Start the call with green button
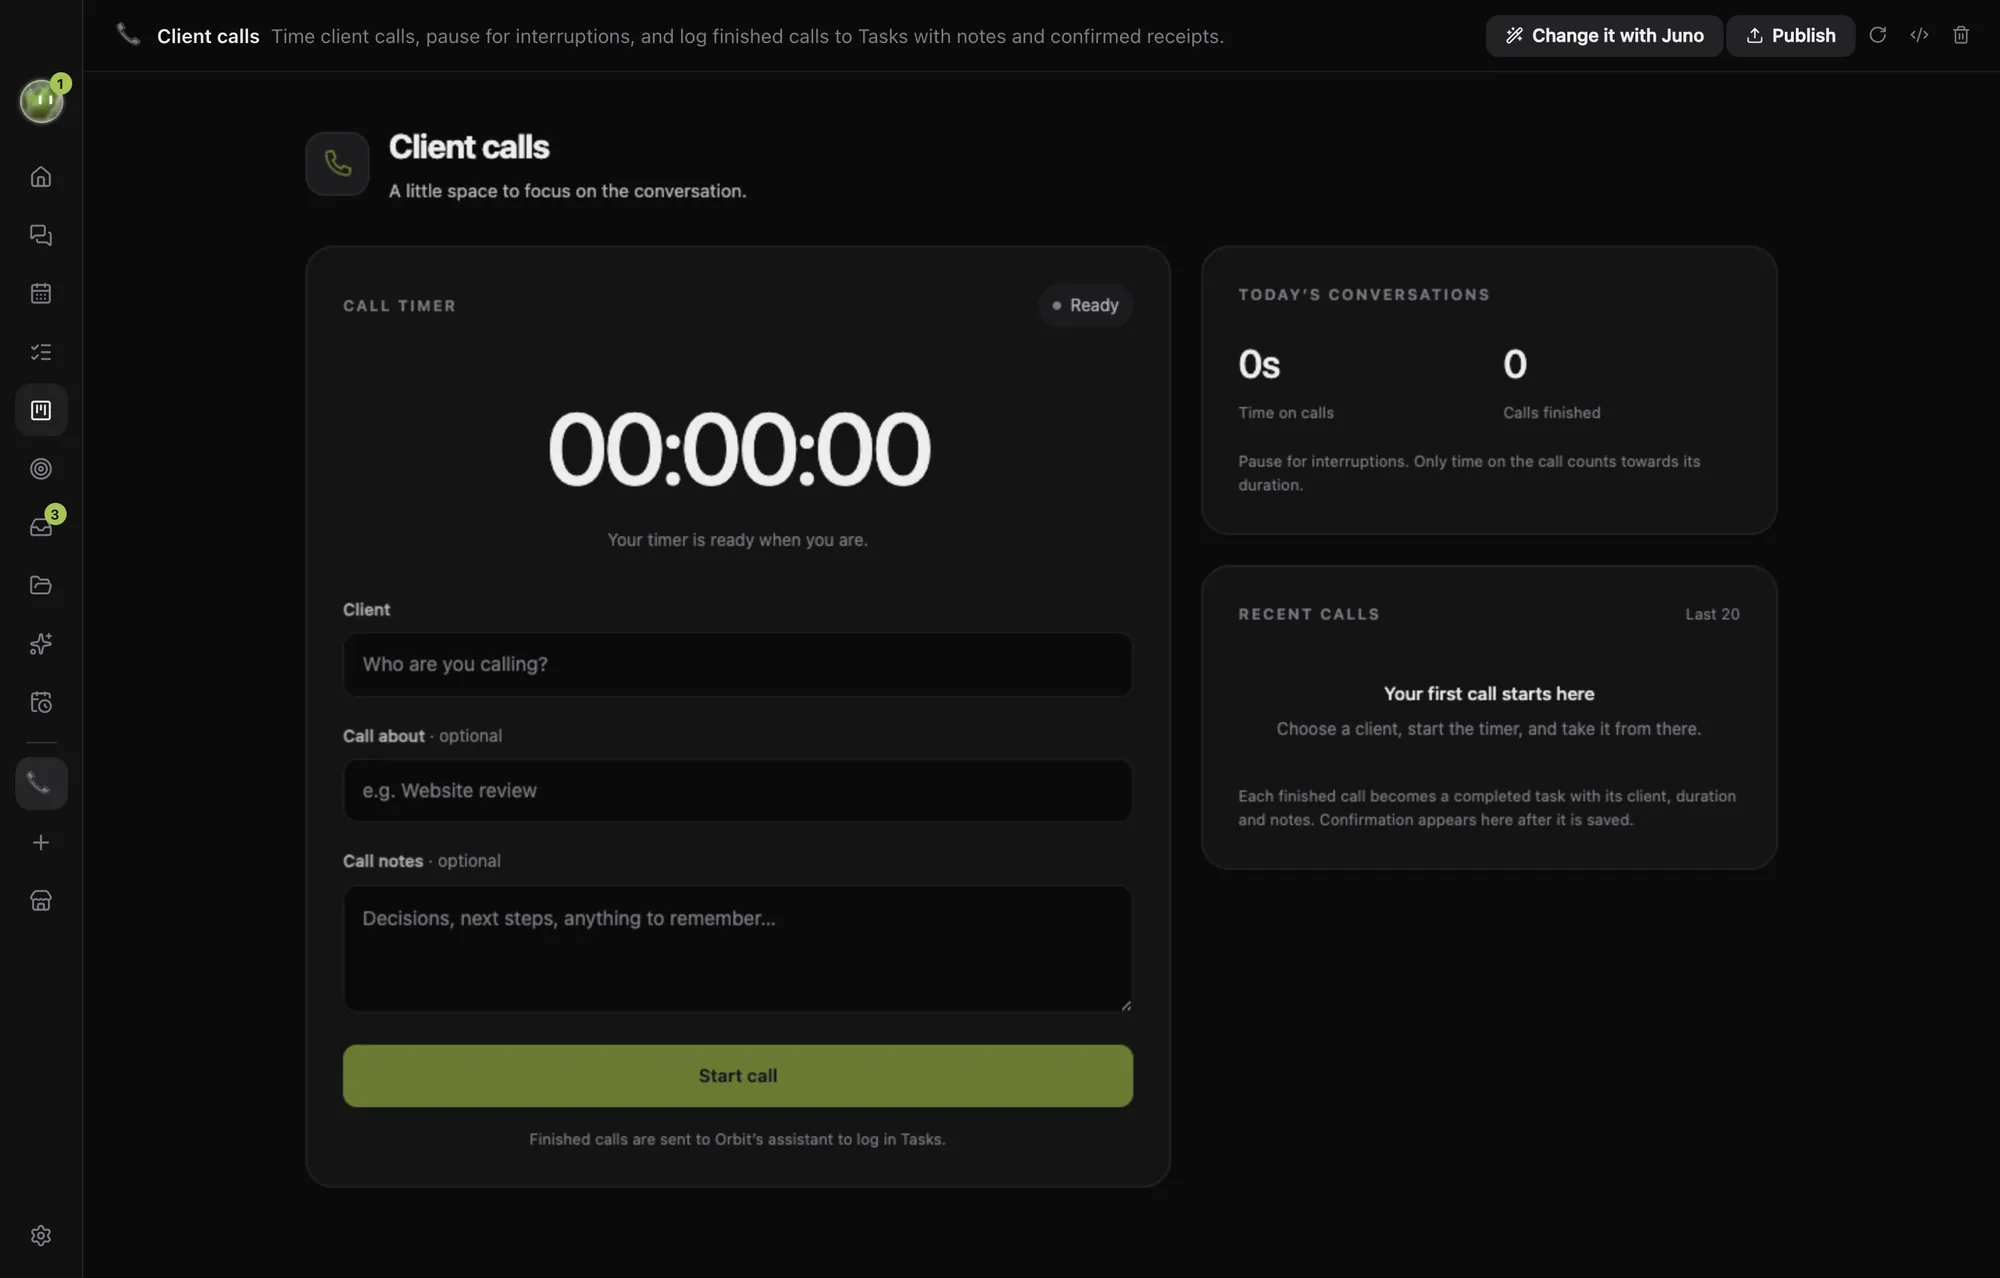Image resolution: width=2000 pixels, height=1278 pixels. (x=737, y=1076)
